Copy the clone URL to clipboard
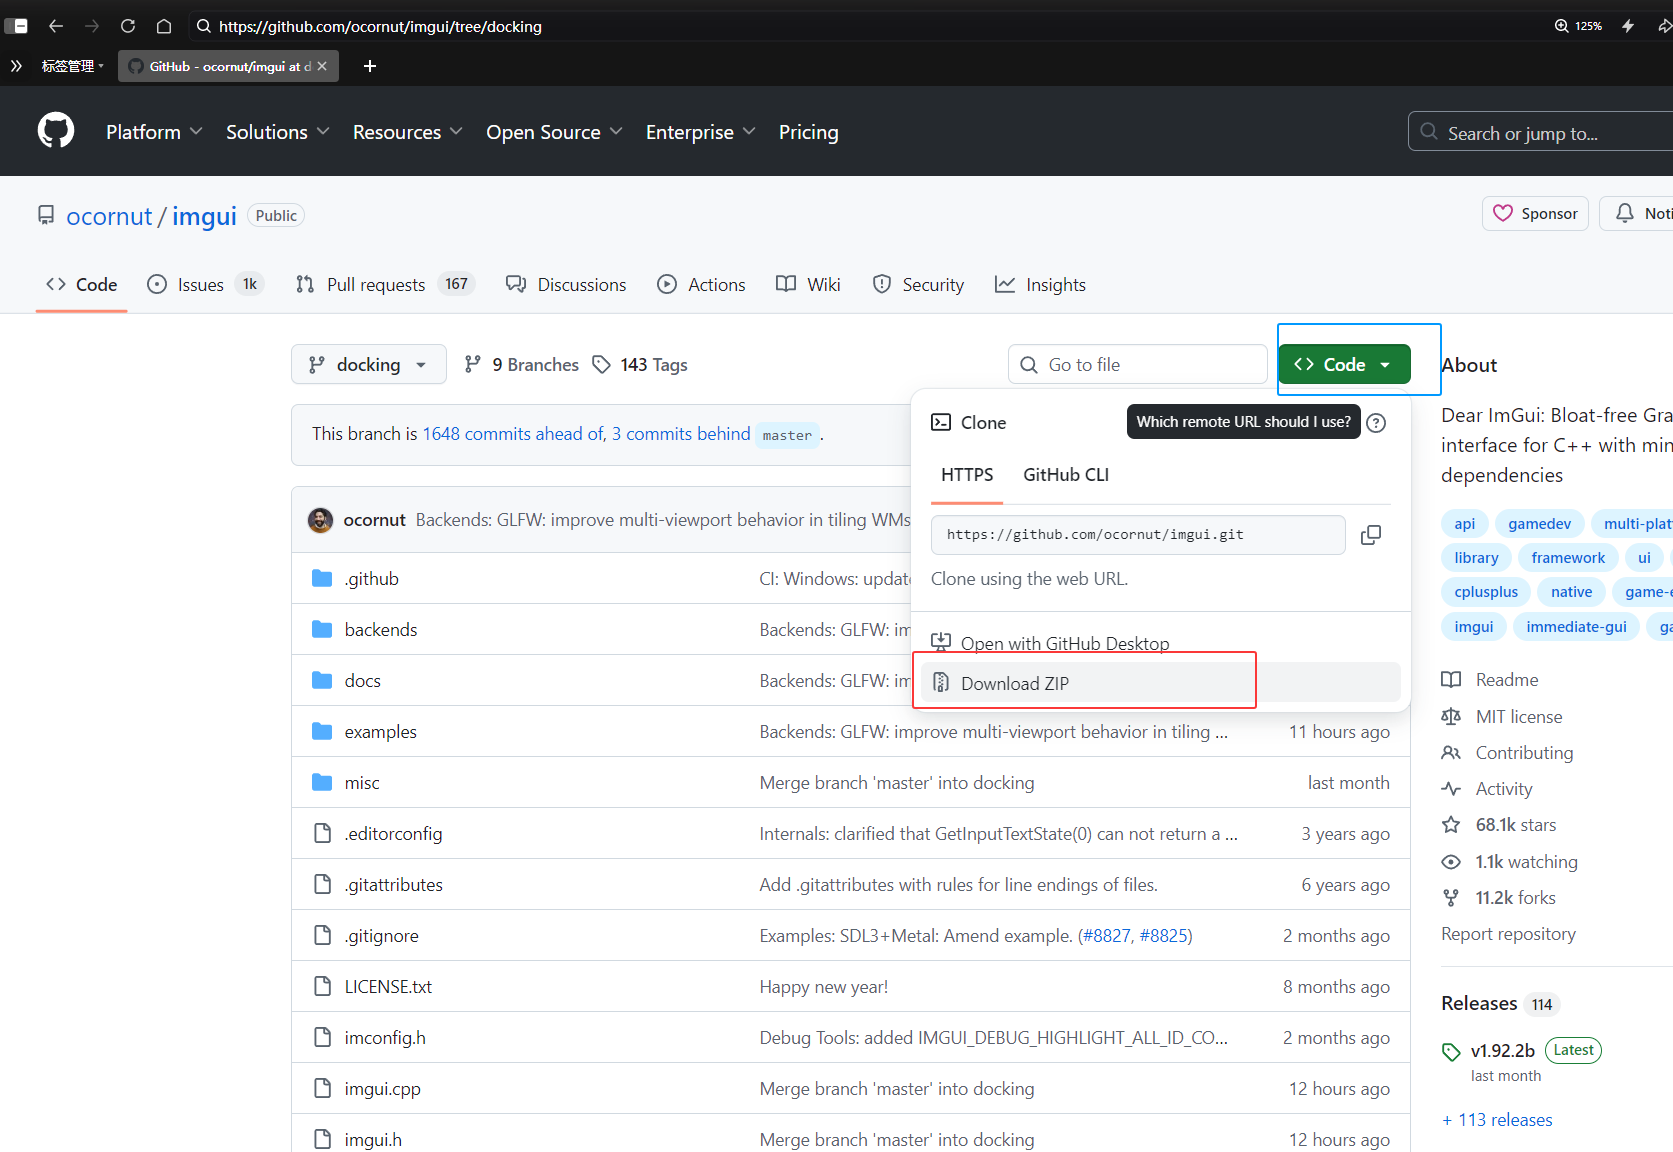Image resolution: width=1673 pixels, height=1152 pixels. click(1371, 535)
